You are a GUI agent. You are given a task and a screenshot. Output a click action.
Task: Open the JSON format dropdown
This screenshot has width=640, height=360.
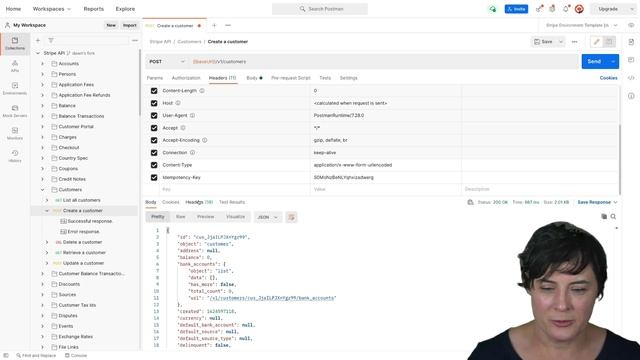tap(267, 217)
